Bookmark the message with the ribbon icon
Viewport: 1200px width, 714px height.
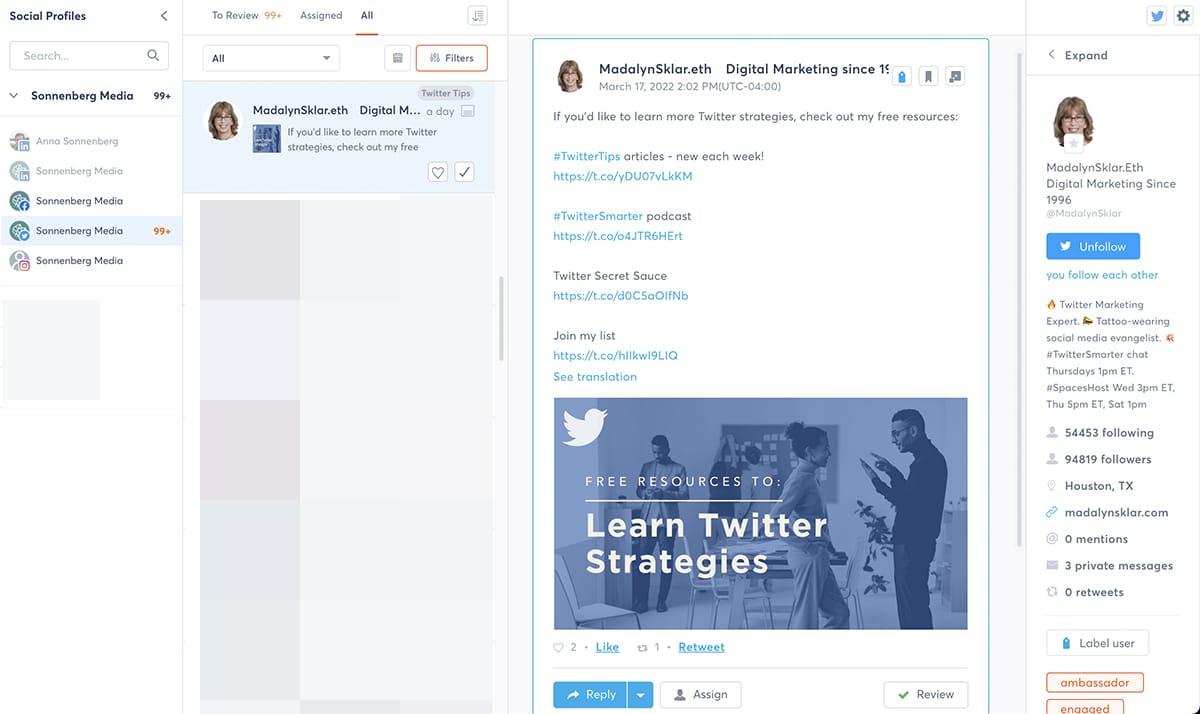[x=929, y=76]
